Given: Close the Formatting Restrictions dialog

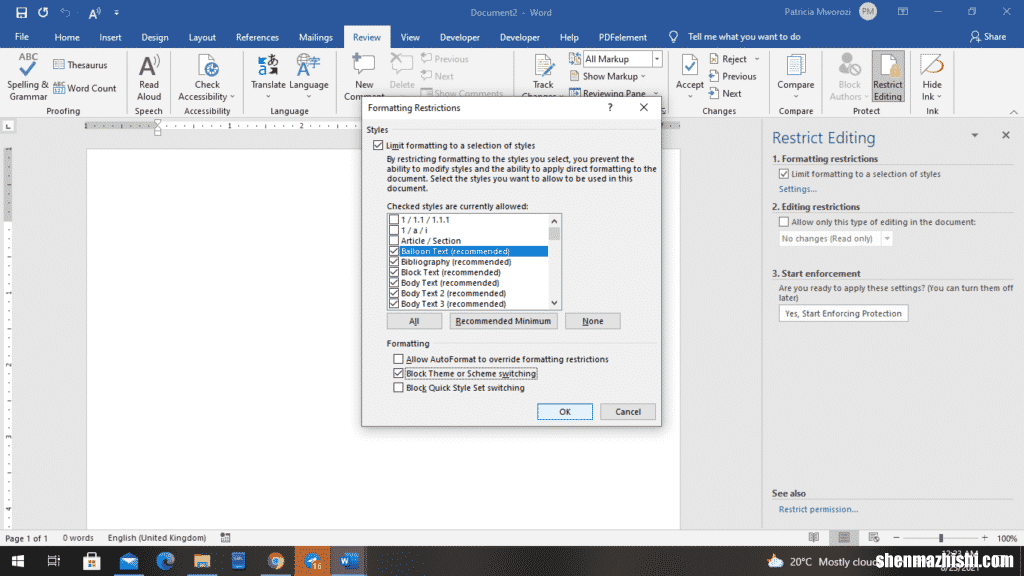Looking at the screenshot, I should point(644,108).
